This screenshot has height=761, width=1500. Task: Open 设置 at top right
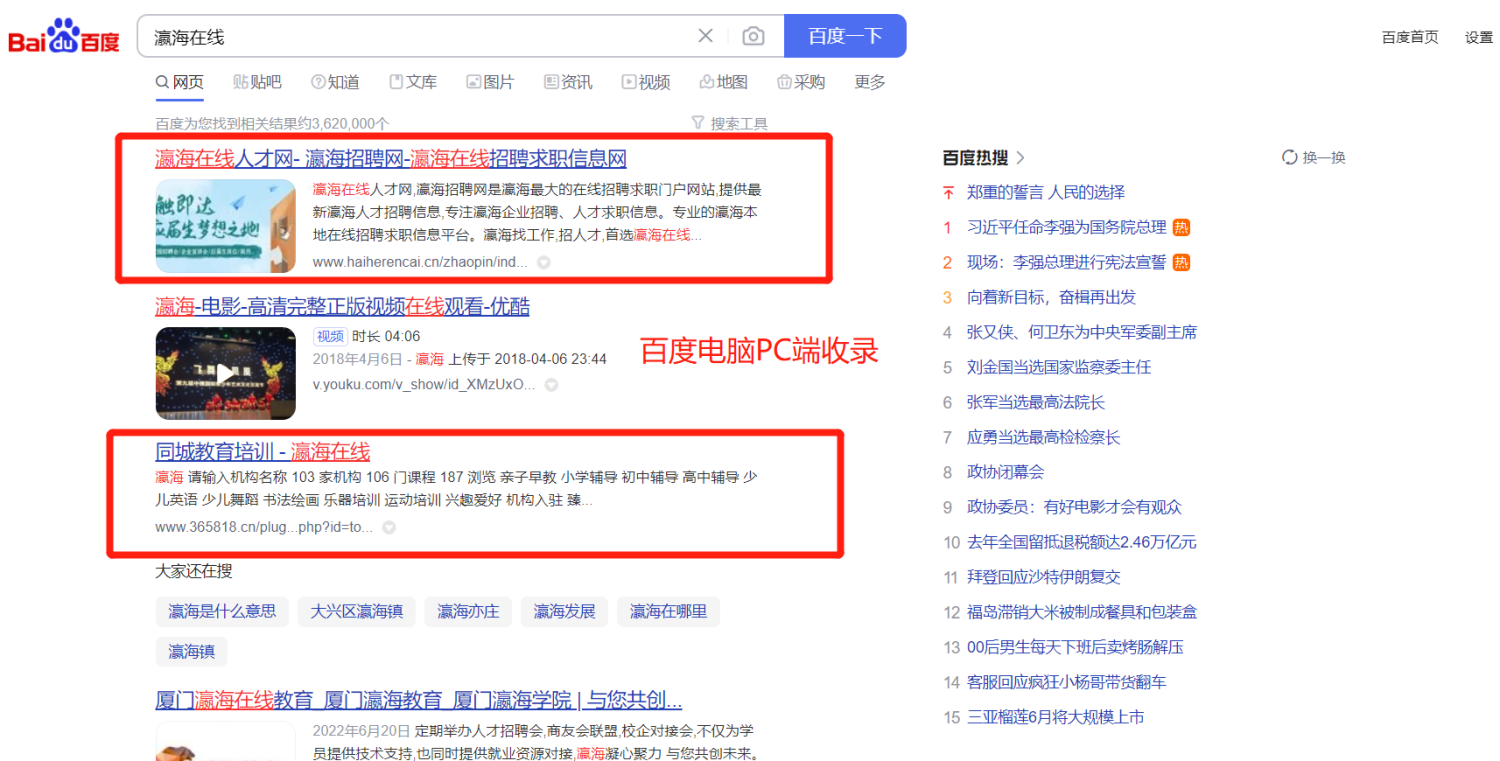[1479, 37]
